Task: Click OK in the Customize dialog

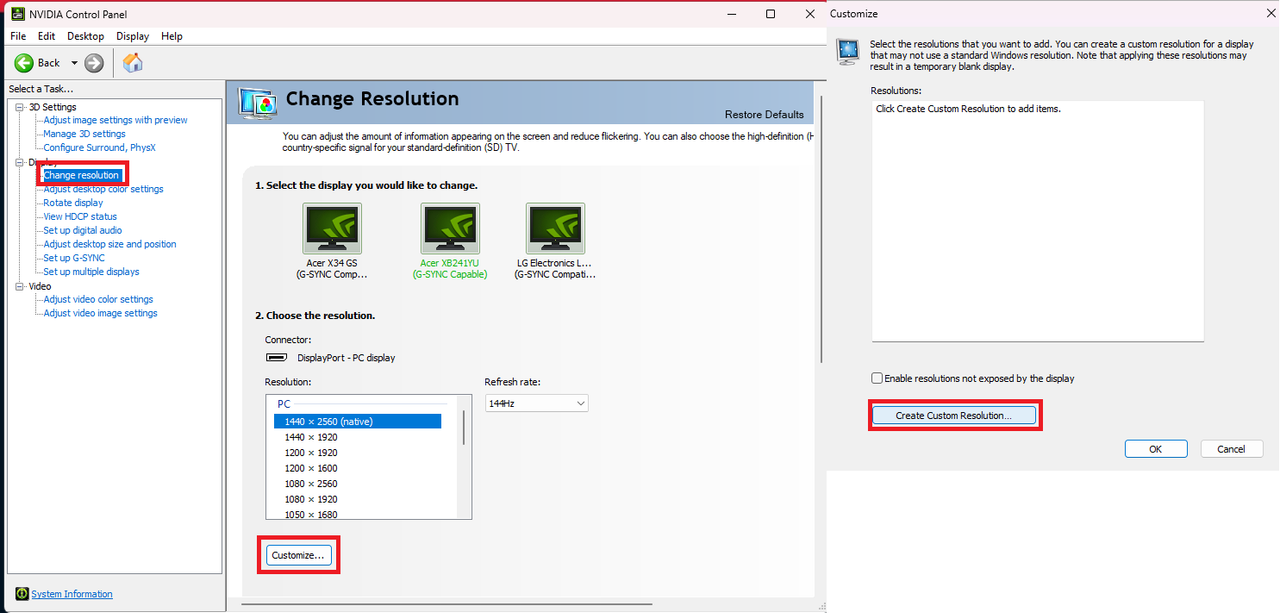Action: tap(1155, 449)
